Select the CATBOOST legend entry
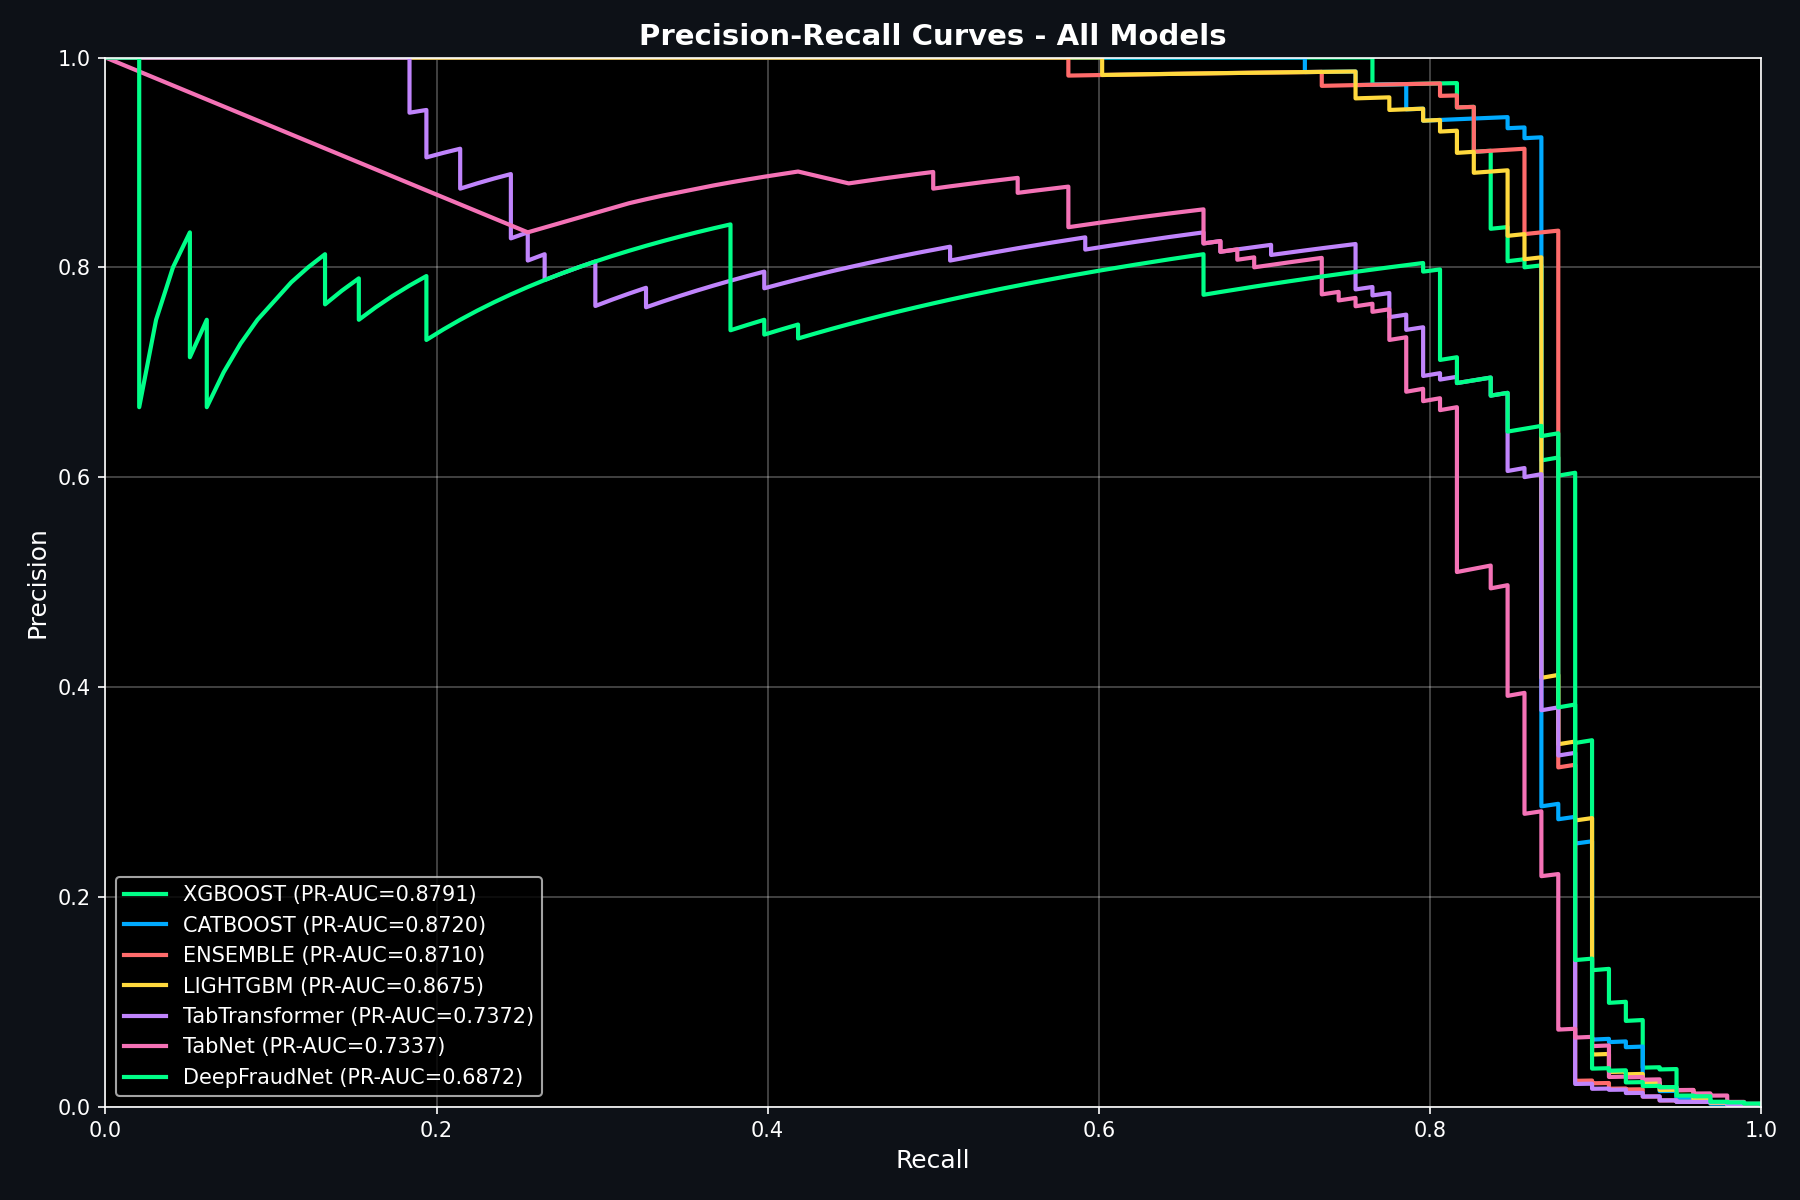The height and width of the screenshot is (1200, 1800). click(335, 925)
